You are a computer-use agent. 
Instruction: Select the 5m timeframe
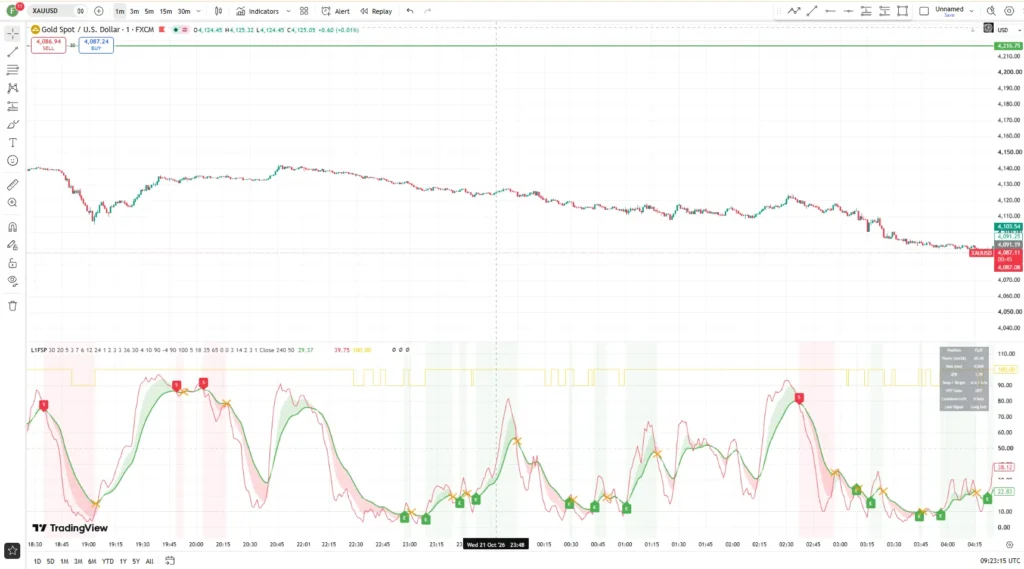pos(150,11)
